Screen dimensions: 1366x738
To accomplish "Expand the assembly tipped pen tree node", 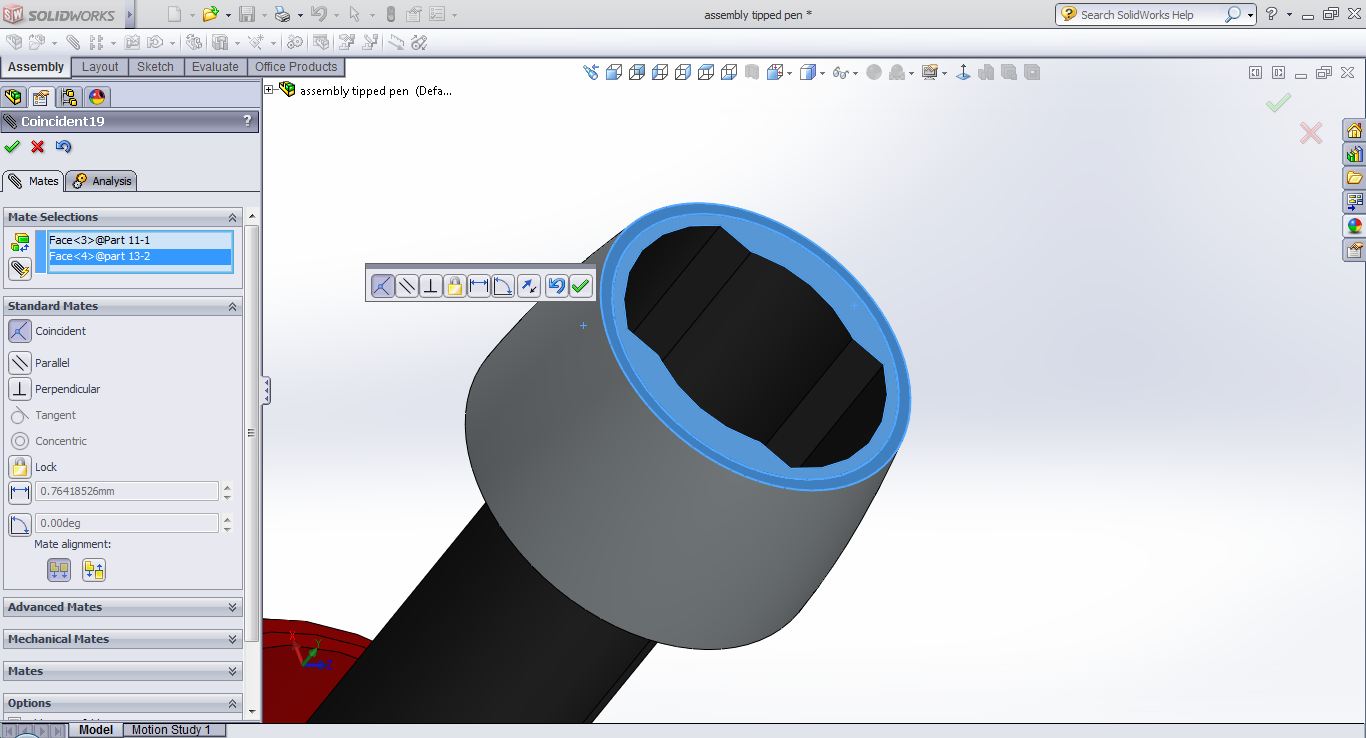I will pyautogui.click(x=269, y=90).
